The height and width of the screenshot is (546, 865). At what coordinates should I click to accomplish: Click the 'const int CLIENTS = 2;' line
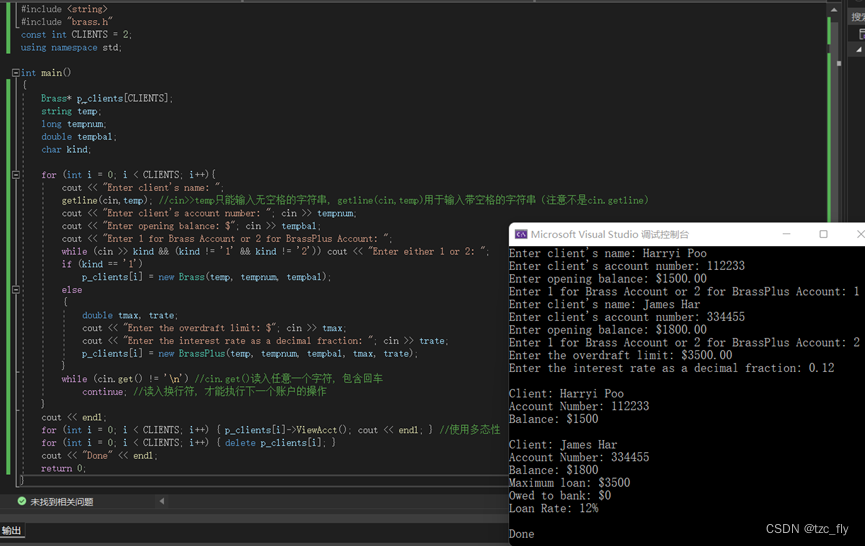click(76, 35)
